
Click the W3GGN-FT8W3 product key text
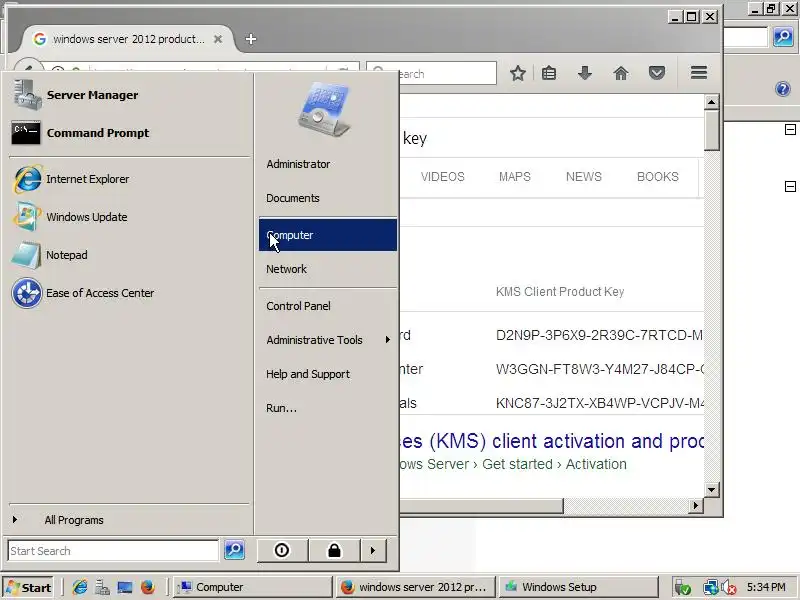coord(599,369)
